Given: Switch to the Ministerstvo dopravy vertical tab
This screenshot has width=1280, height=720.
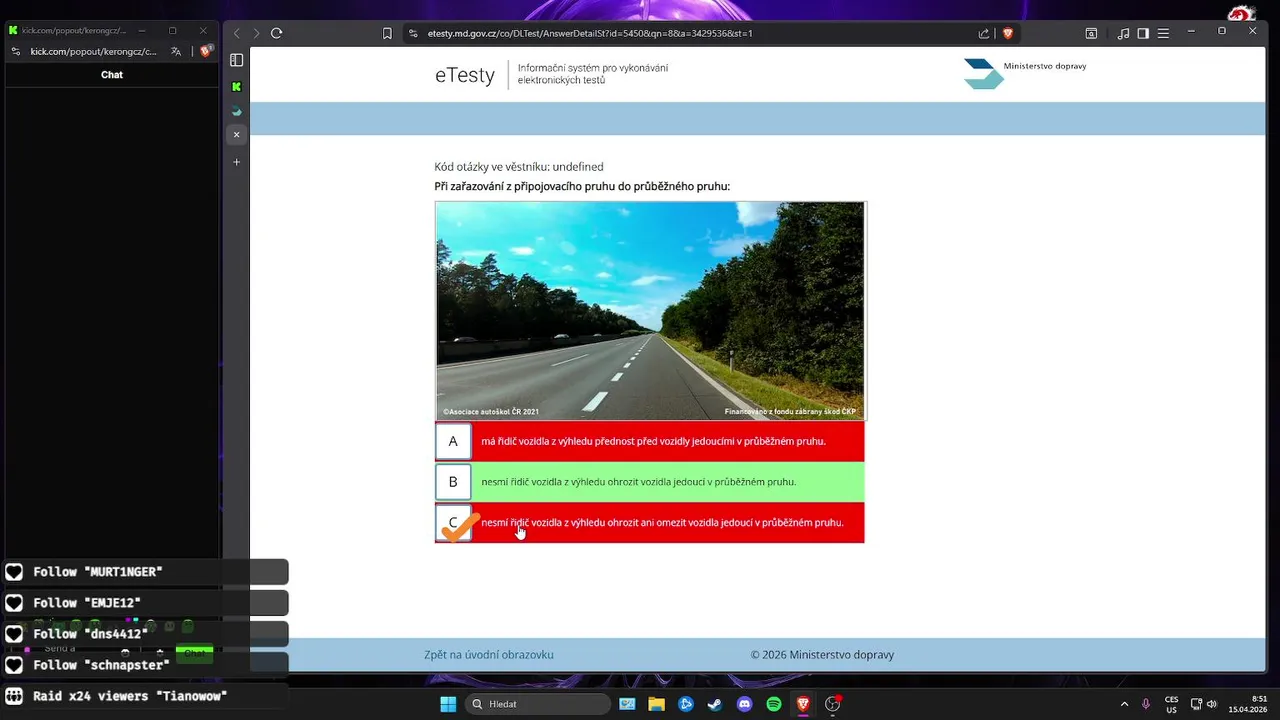Looking at the screenshot, I should 237,111.
